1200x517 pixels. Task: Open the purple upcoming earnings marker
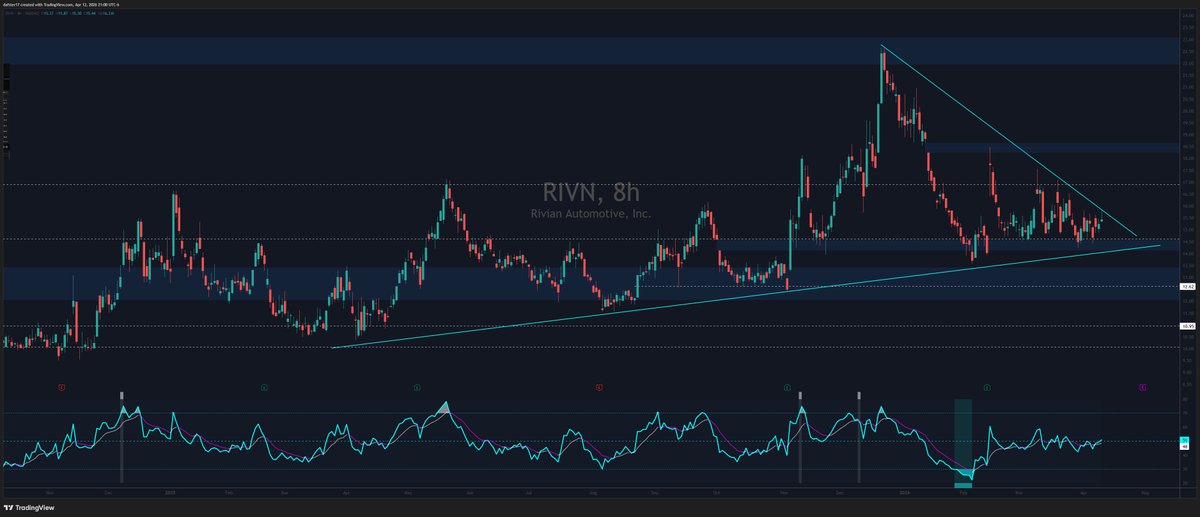[x=1142, y=385]
